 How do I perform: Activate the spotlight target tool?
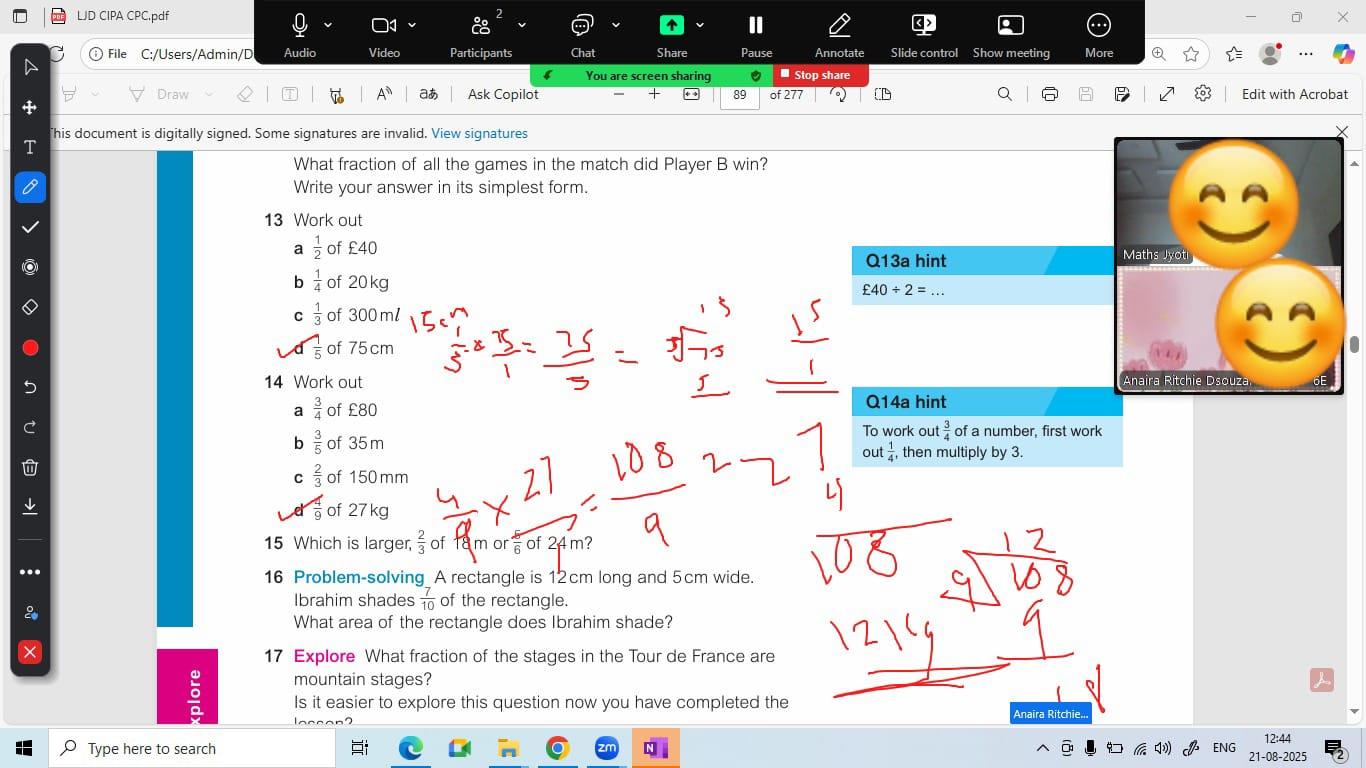click(30, 267)
